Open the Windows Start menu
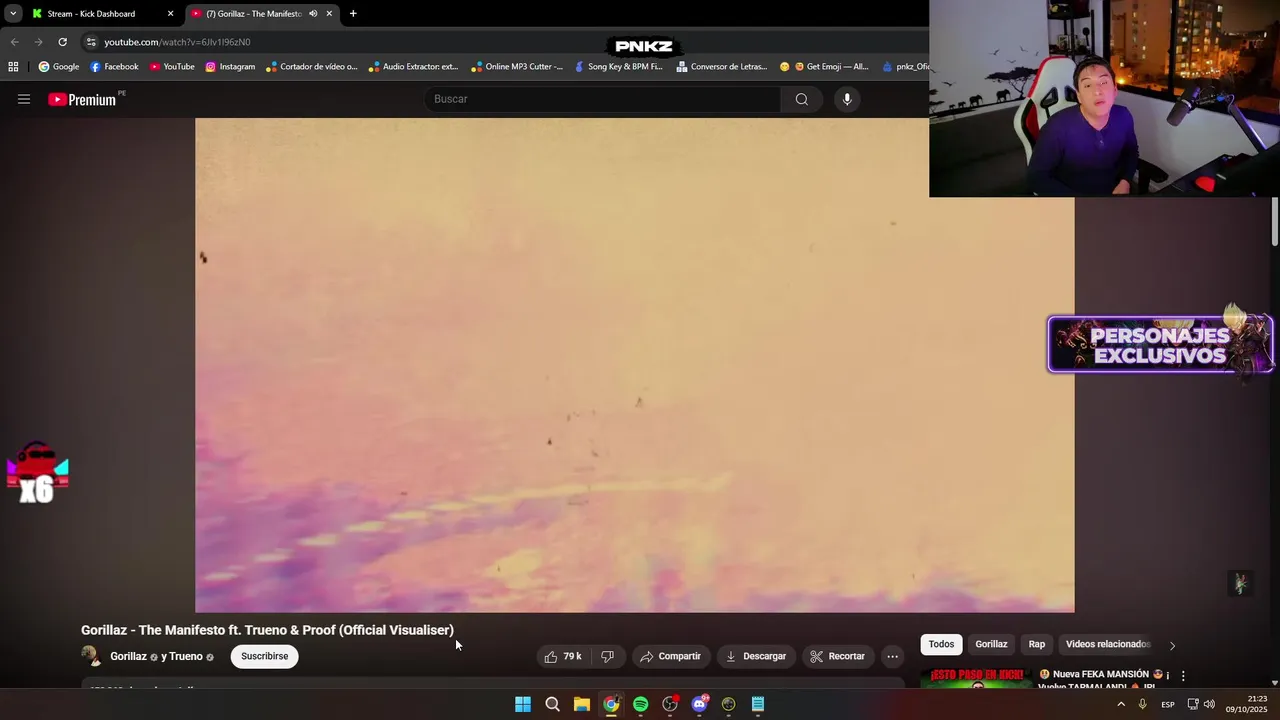Viewport: 1280px width, 720px height. pos(523,704)
